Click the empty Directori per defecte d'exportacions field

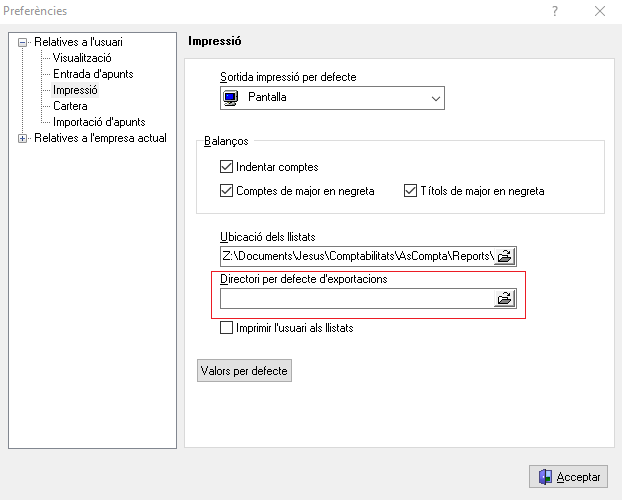[x=357, y=298]
